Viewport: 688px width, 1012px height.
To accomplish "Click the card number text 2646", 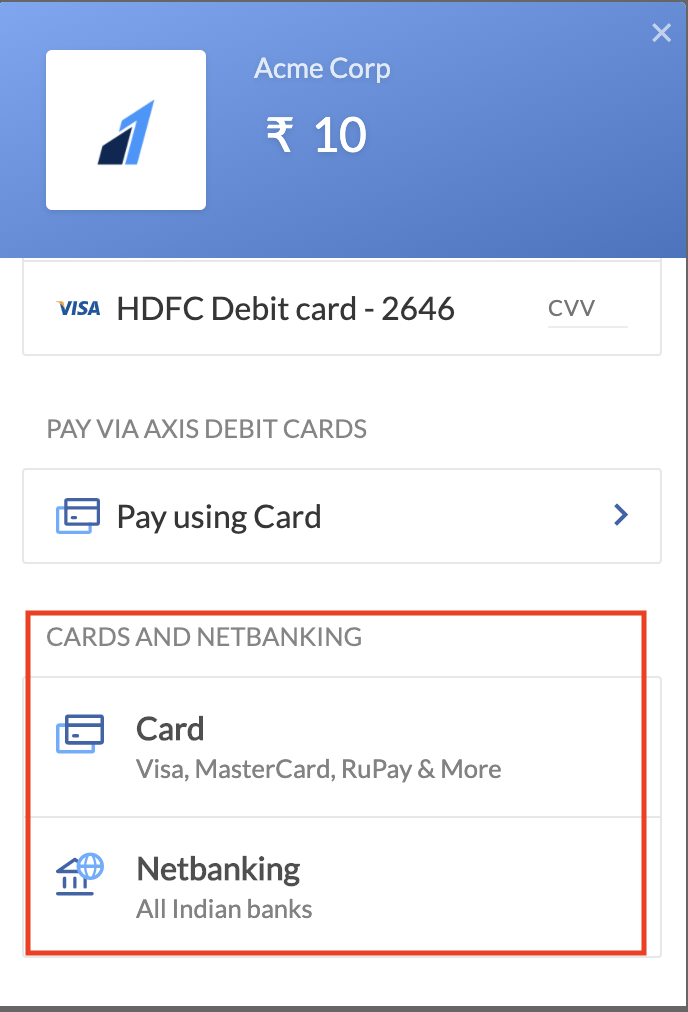I will (x=418, y=309).
